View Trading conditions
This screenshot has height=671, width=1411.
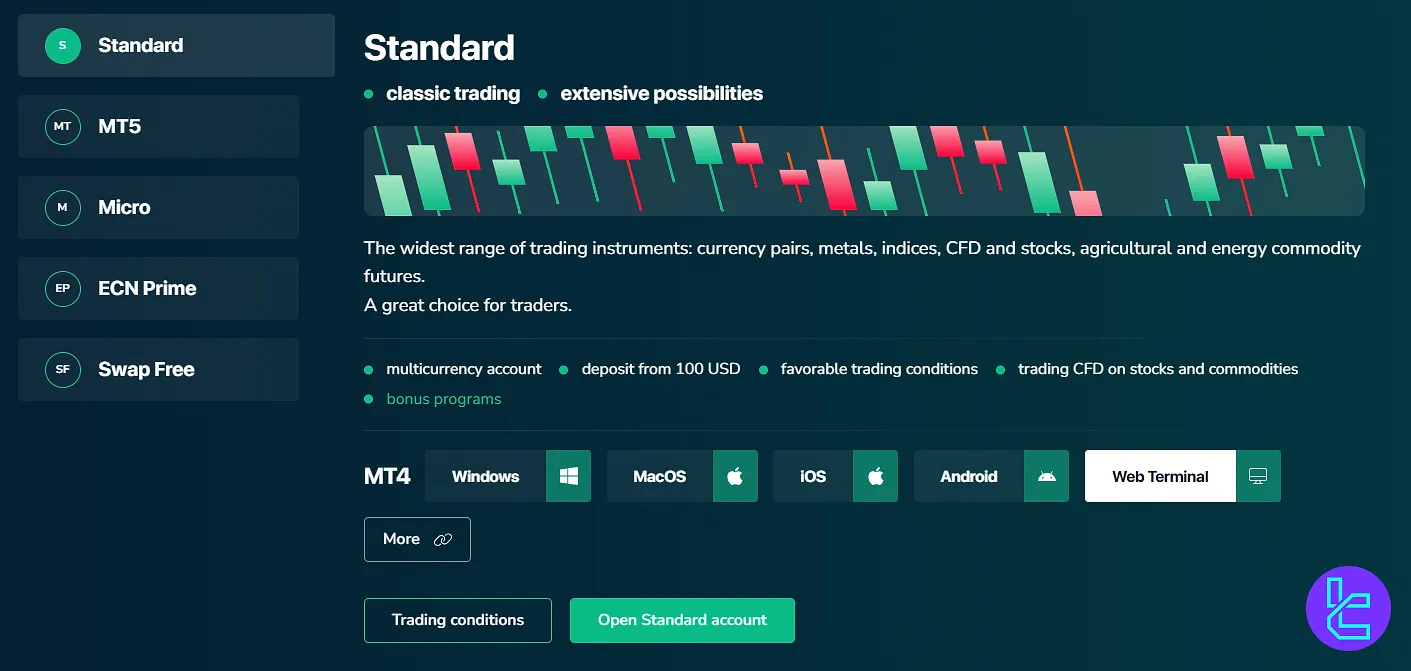click(458, 620)
